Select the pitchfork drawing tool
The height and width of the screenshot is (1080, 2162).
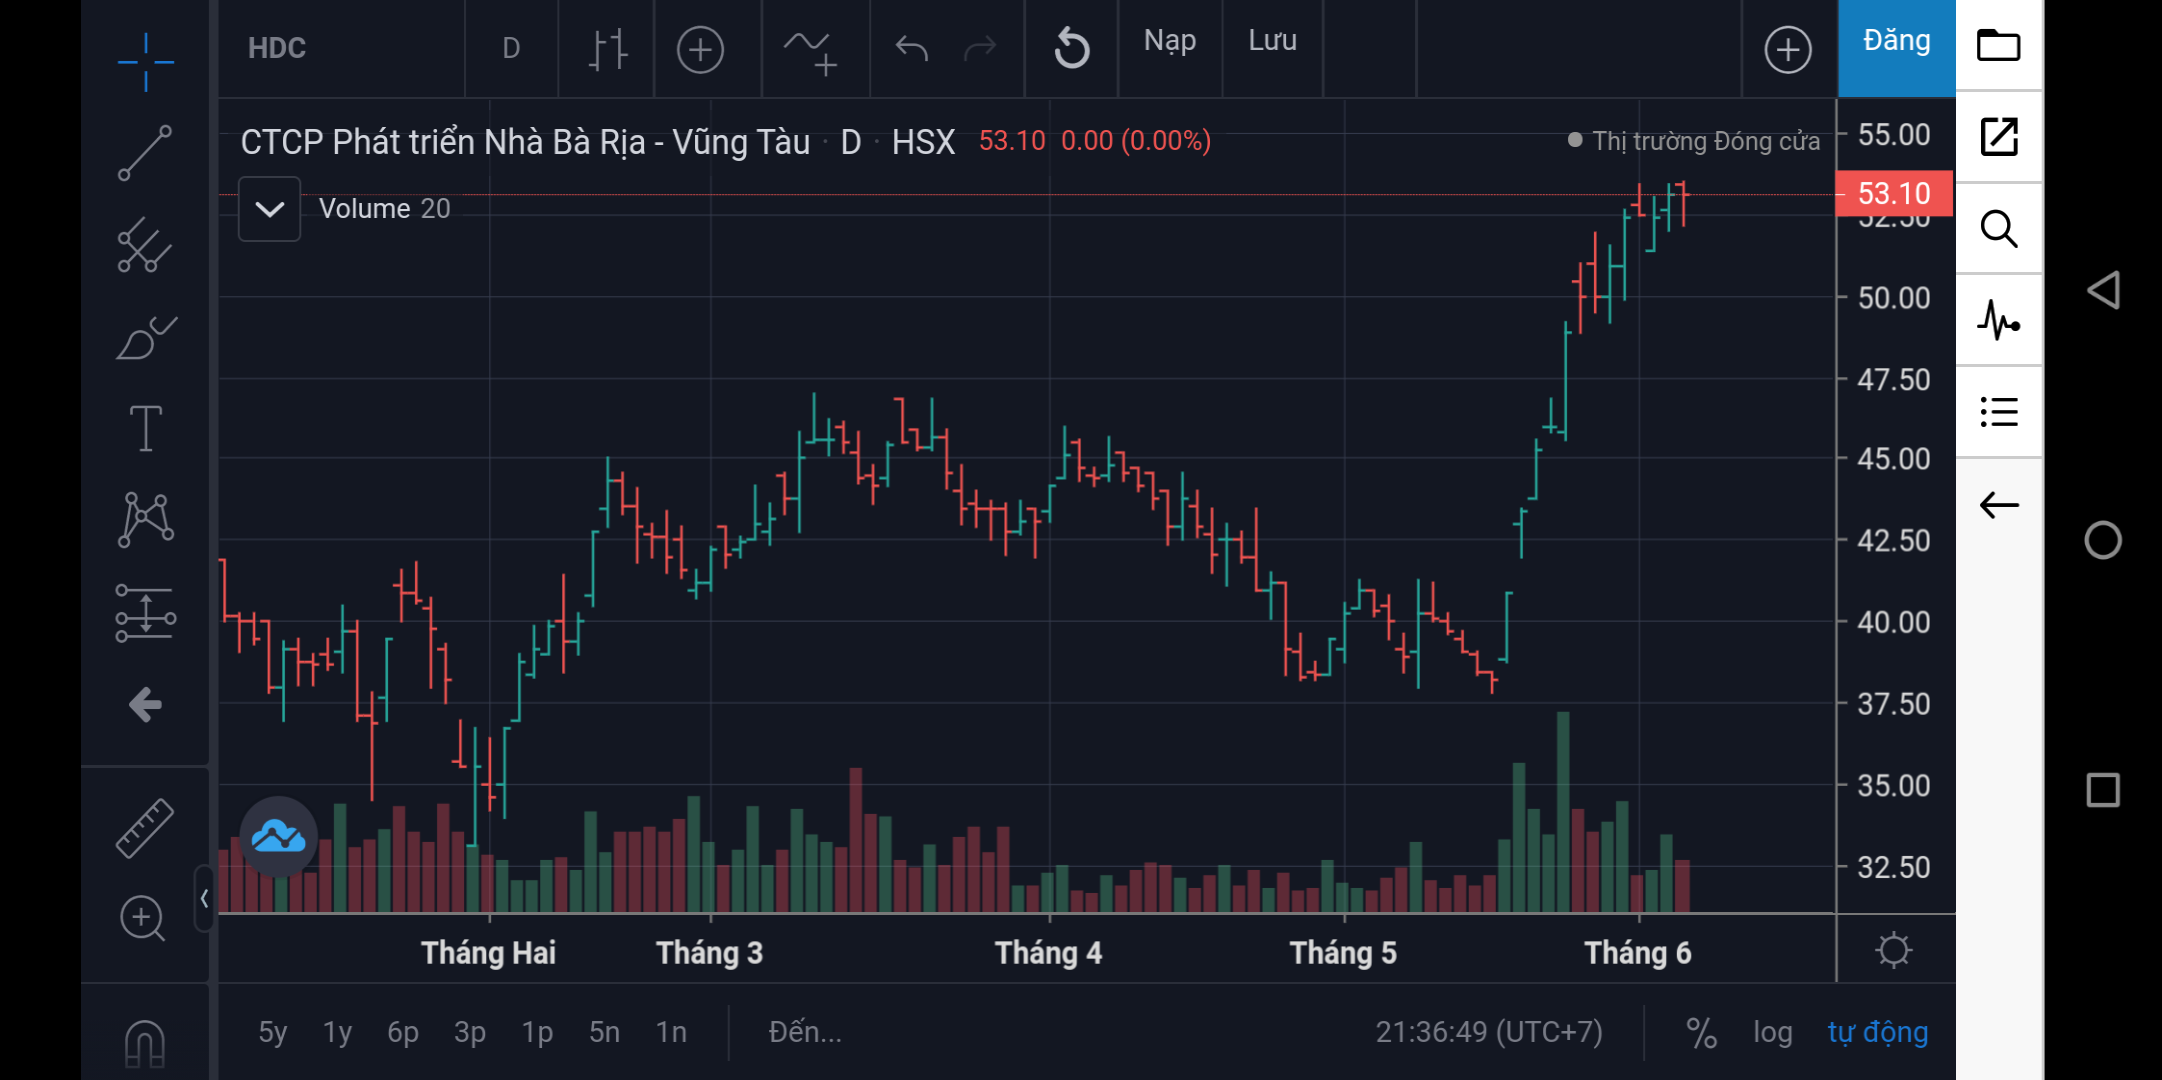145,245
